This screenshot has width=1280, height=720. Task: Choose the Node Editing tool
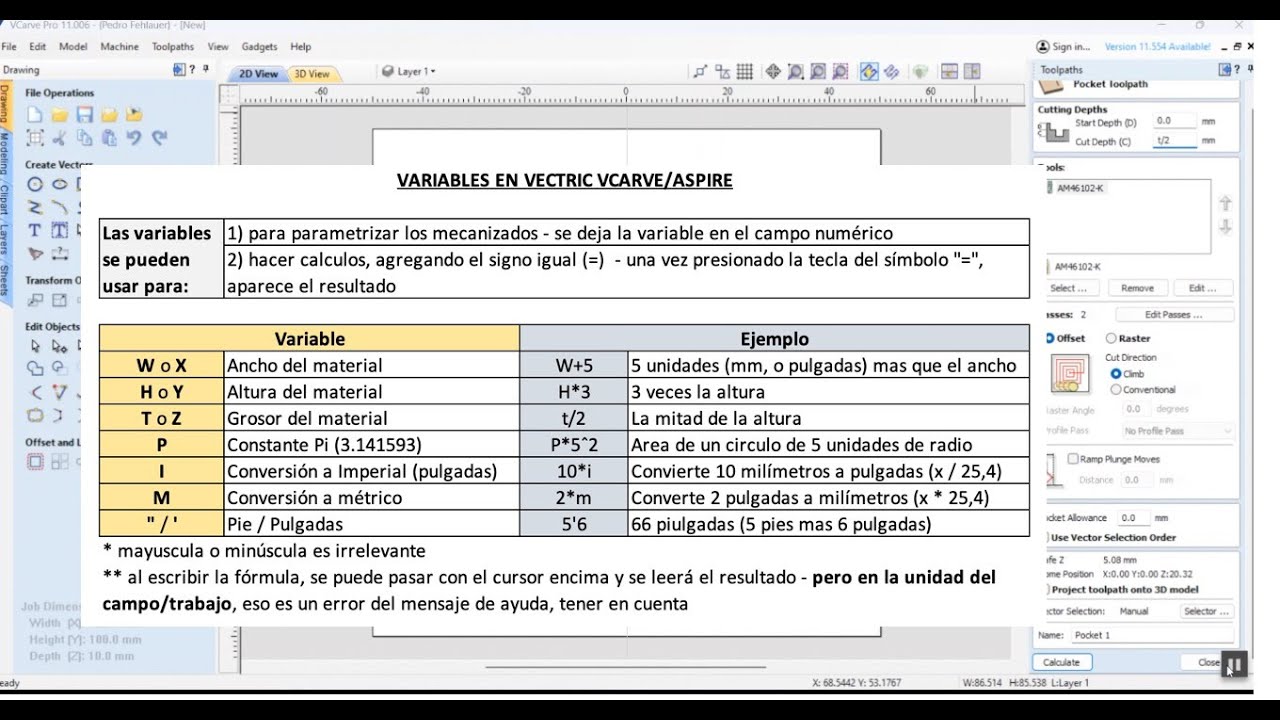click(59, 346)
